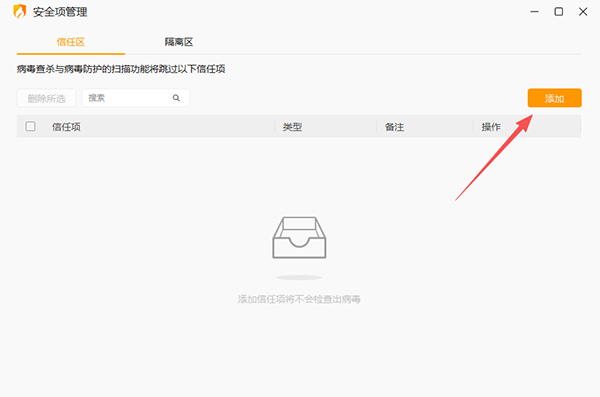Click the 安全项管理 window title
The width and height of the screenshot is (600, 397).
(60, 12)
